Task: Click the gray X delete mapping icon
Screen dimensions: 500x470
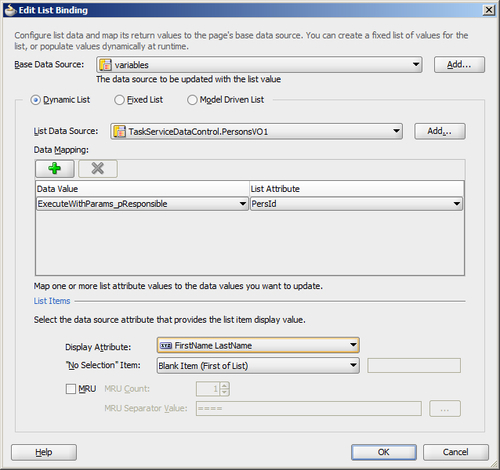Action: [98, 168]
